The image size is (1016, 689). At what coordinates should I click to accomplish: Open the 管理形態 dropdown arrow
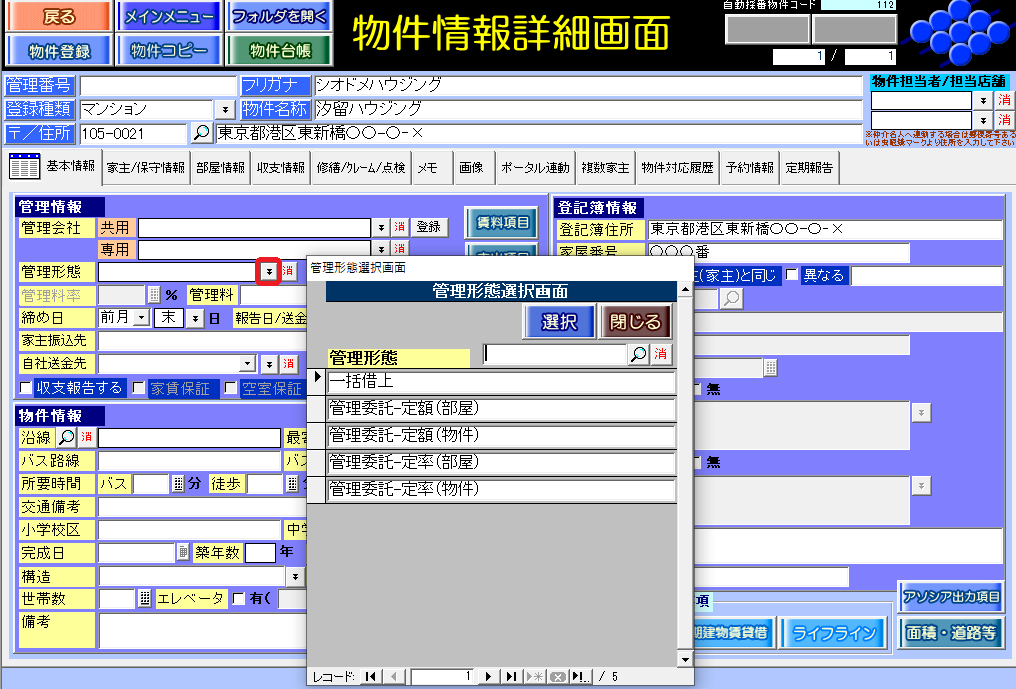[x=267, y=270]
